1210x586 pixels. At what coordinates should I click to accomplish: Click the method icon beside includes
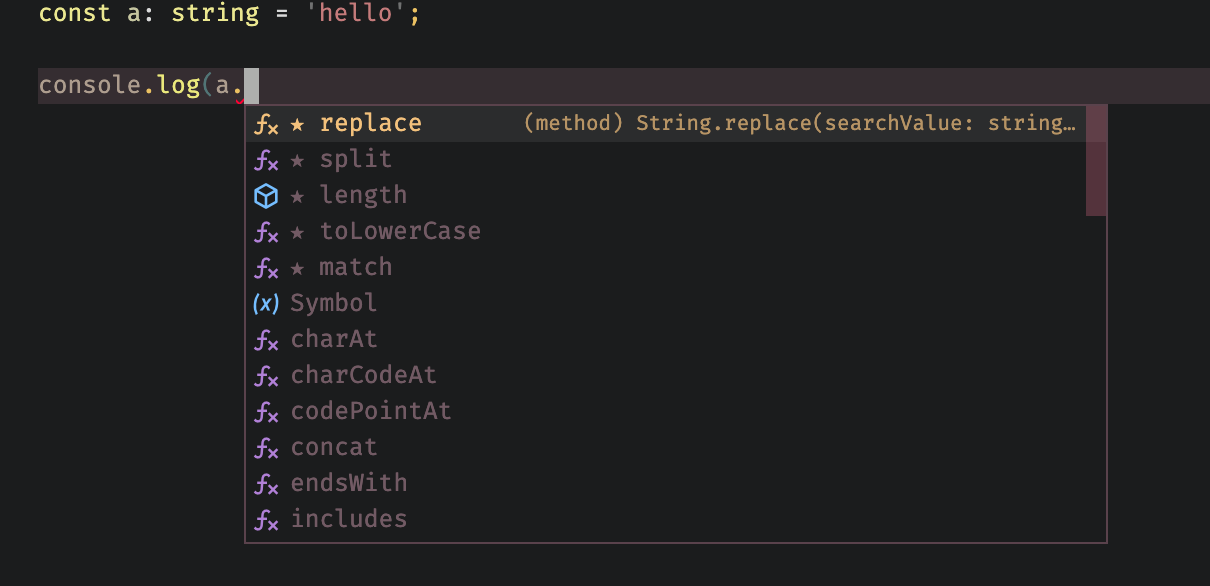(265, 519)
